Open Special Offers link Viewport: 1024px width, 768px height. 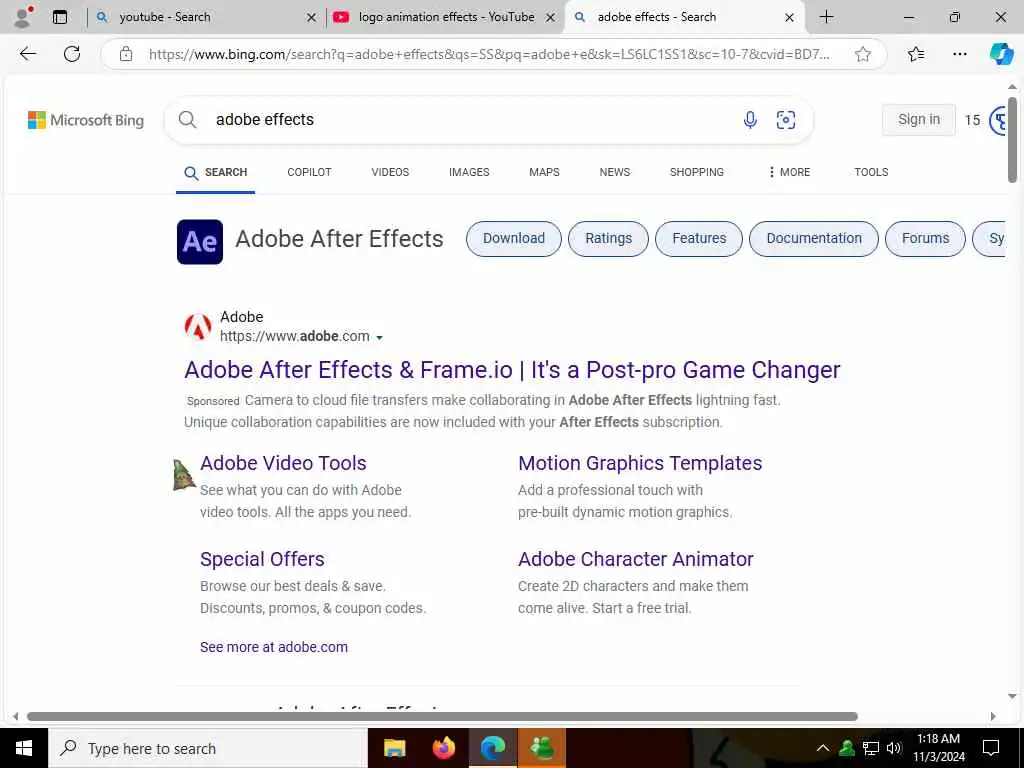point(262,559)
